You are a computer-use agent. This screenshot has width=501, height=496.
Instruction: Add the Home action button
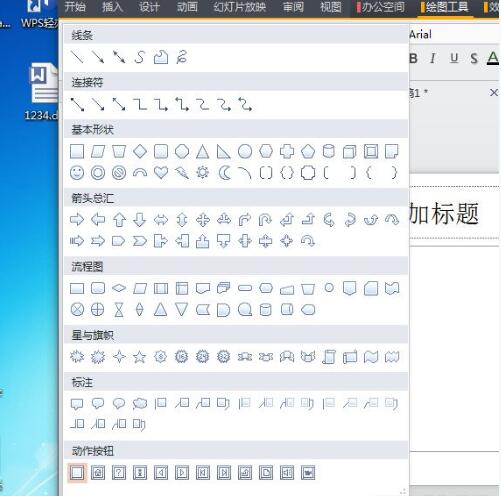(x=98, y=473)
